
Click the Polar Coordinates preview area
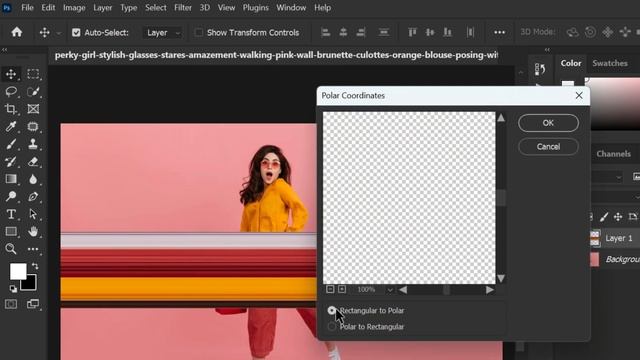(409, 198)
